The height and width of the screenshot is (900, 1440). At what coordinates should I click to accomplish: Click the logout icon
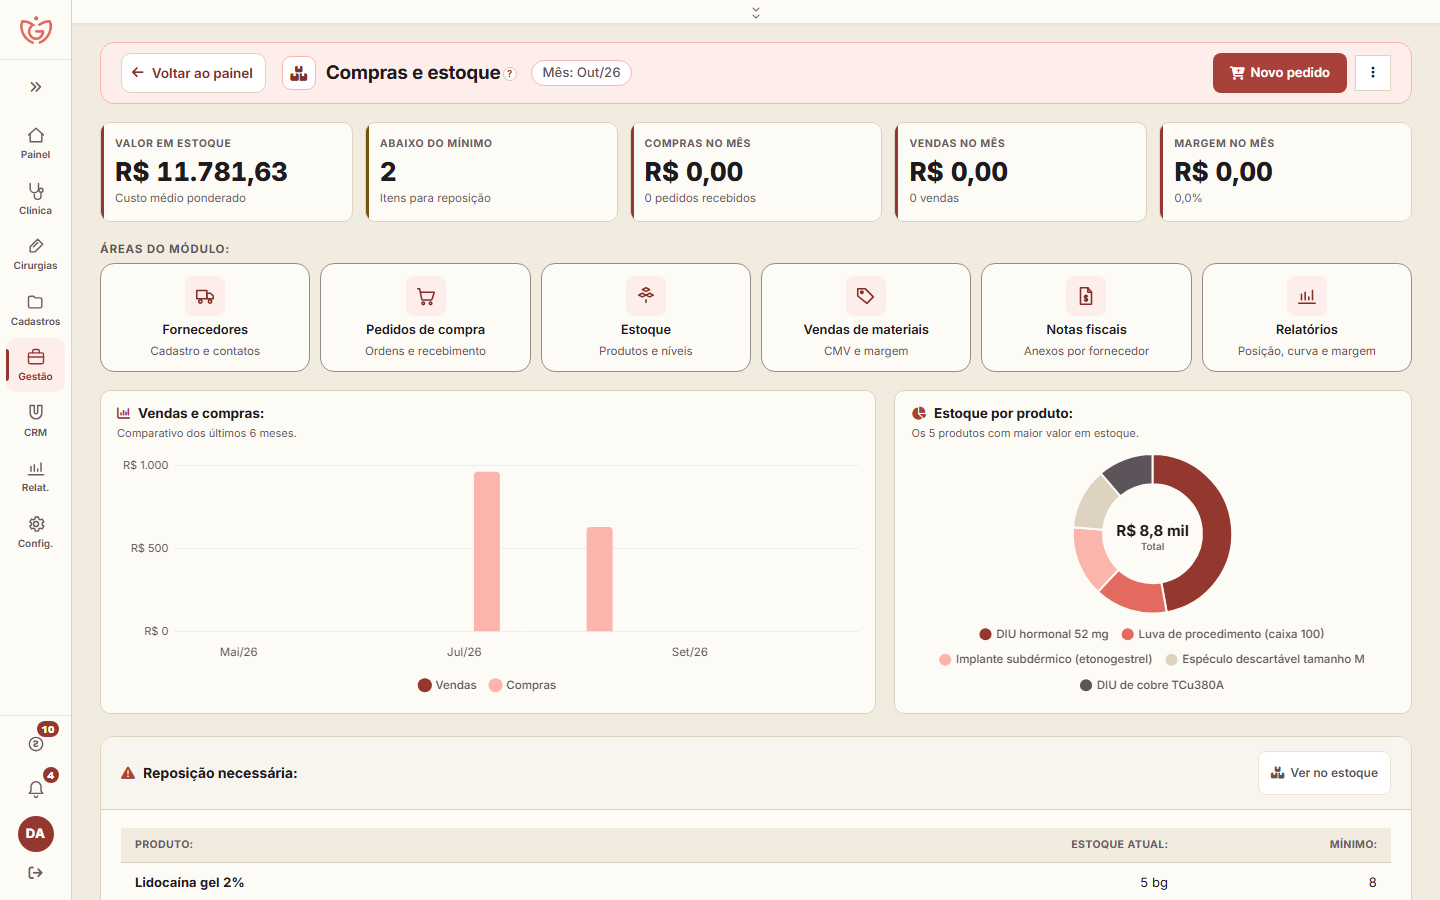tap(36, 873)
